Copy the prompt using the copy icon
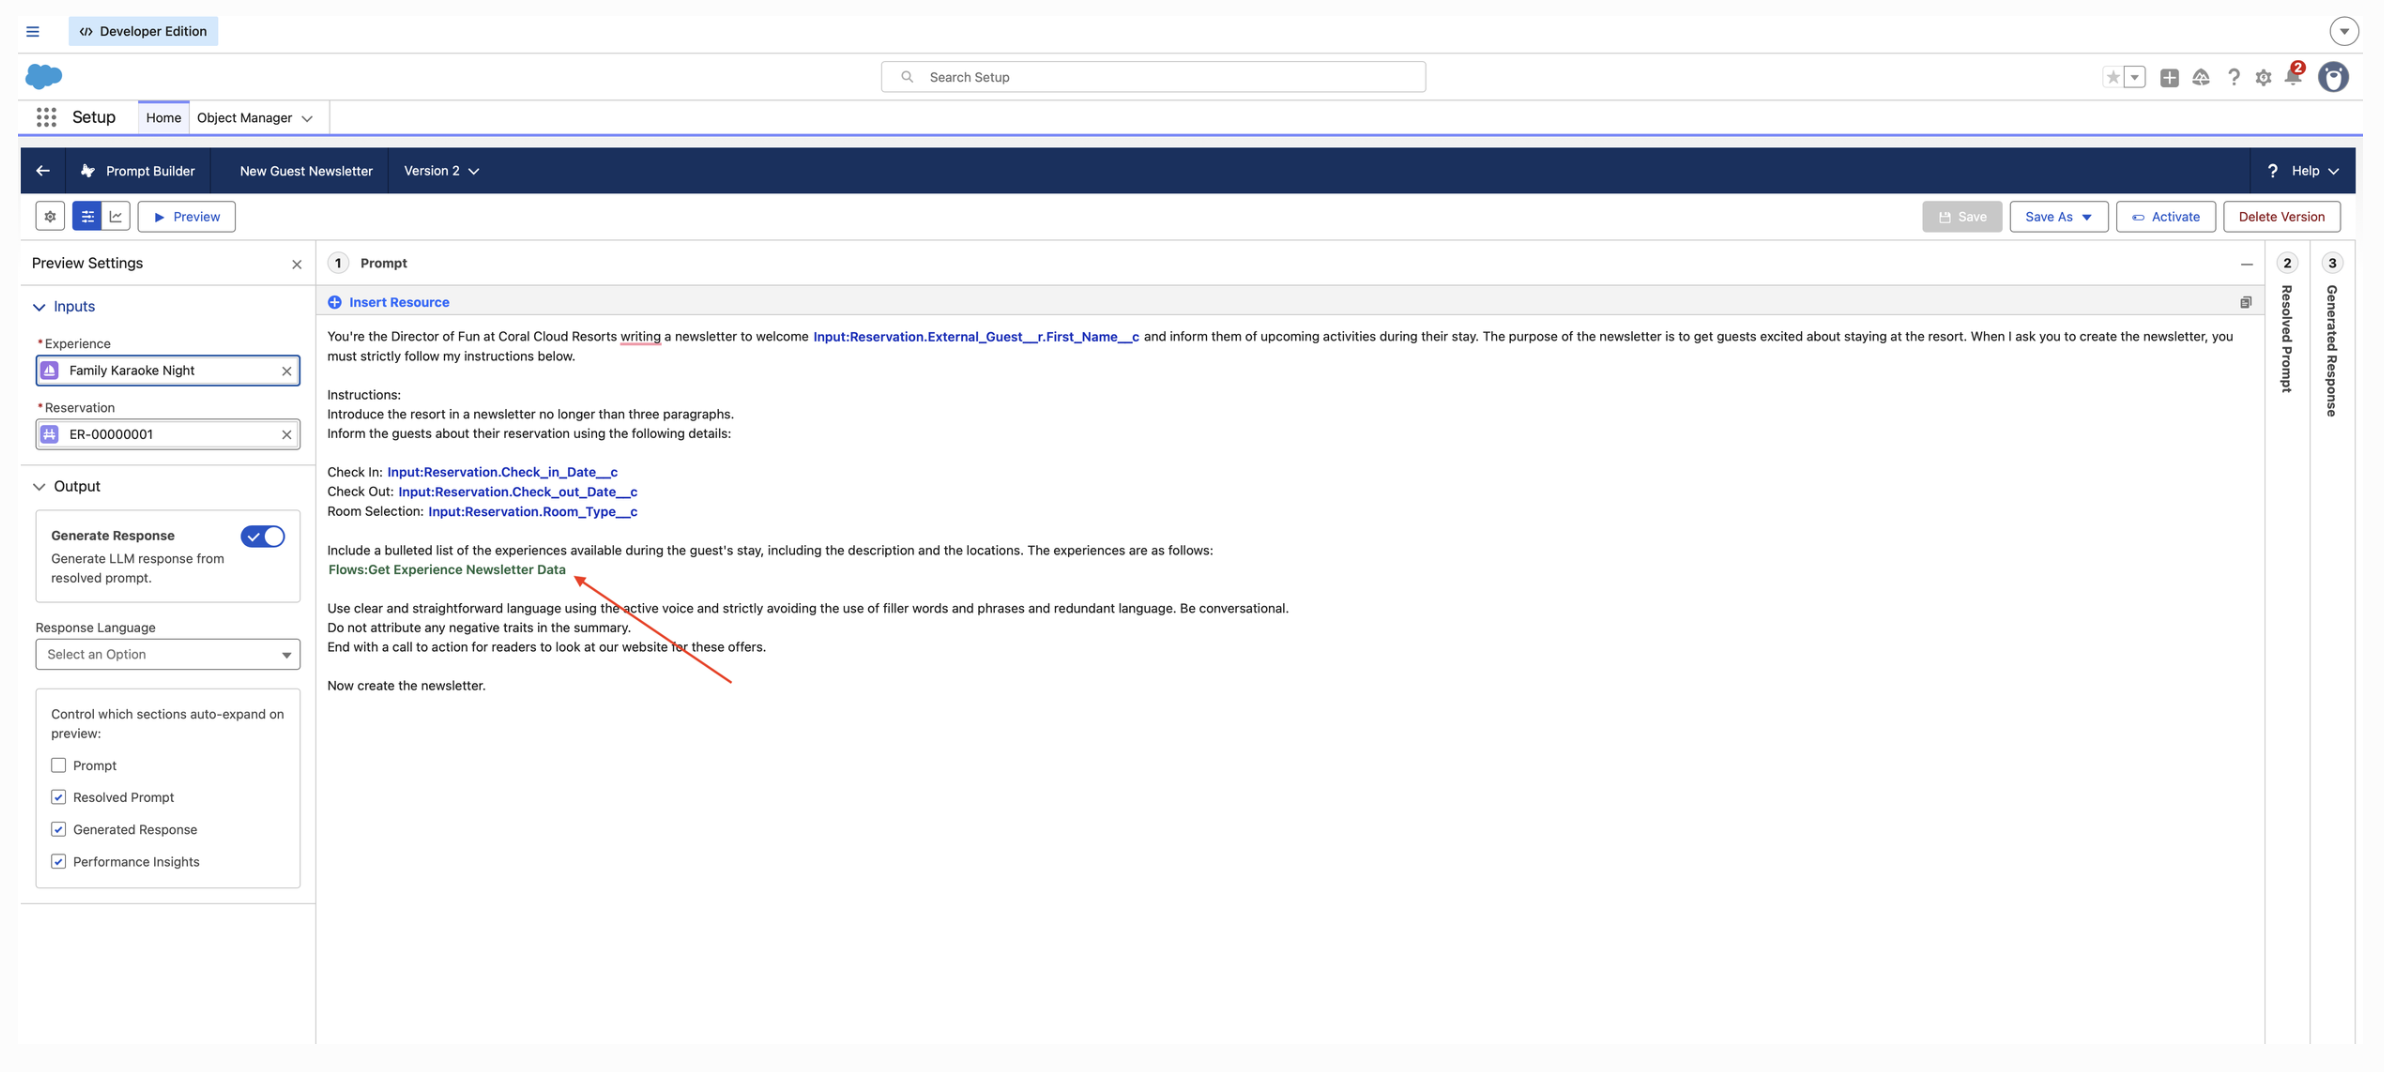The image size is (2384, 1072). 2245,302
